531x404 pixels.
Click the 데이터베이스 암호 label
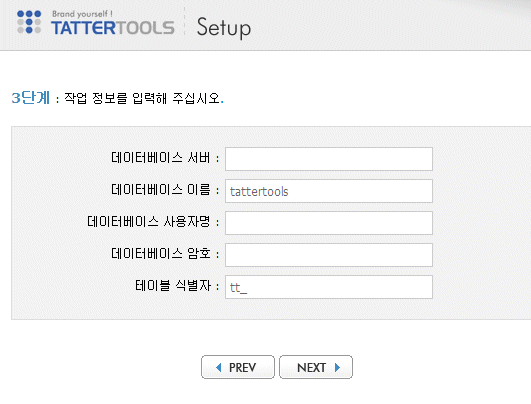tap(161, 254)
